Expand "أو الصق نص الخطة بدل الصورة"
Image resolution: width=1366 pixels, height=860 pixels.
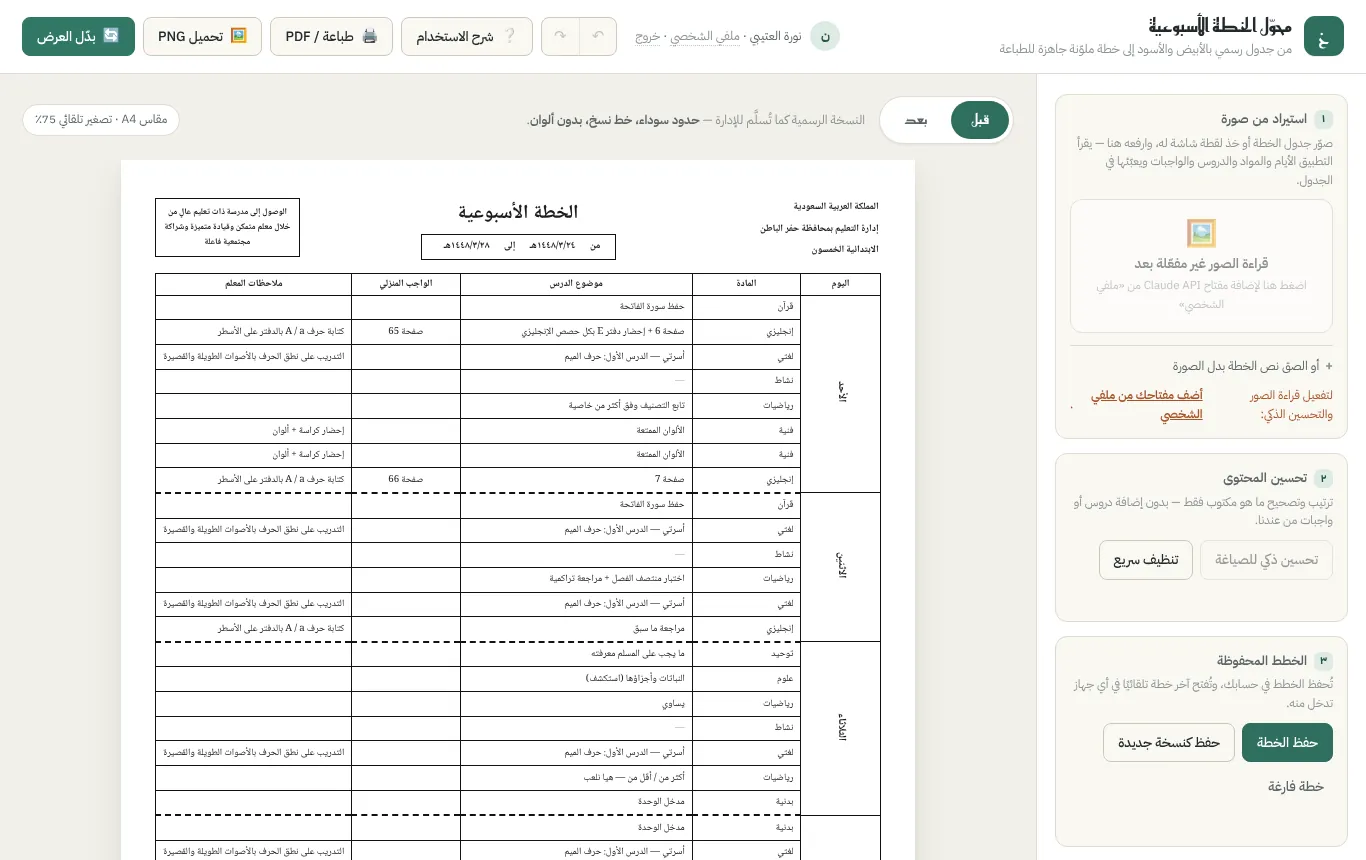coord(1254,366)
